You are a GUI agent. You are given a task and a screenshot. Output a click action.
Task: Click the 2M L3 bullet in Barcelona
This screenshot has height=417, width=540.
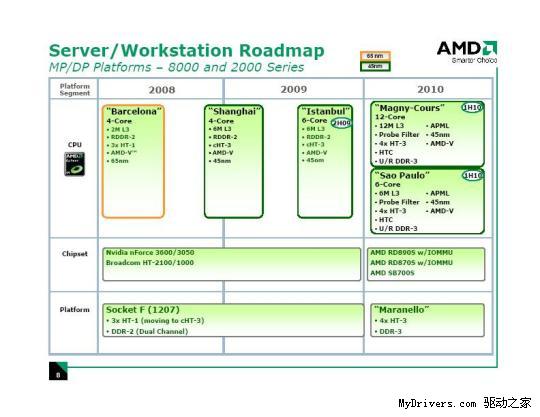118,129
